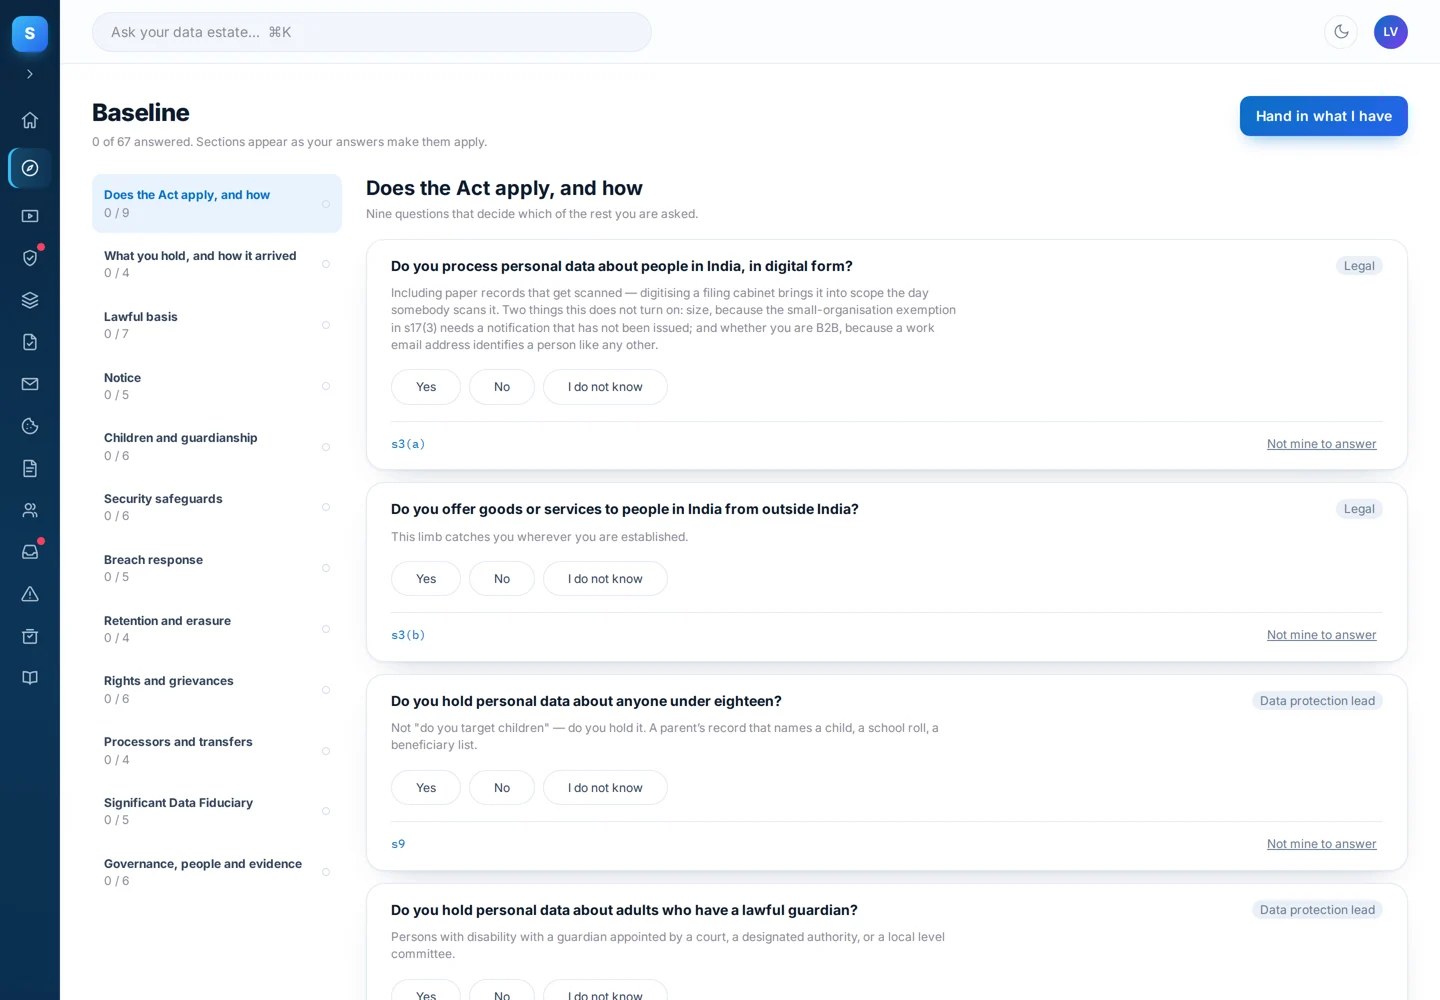
Task: Click the 'Hand in what I have' button
Action: click(1324, 116)
